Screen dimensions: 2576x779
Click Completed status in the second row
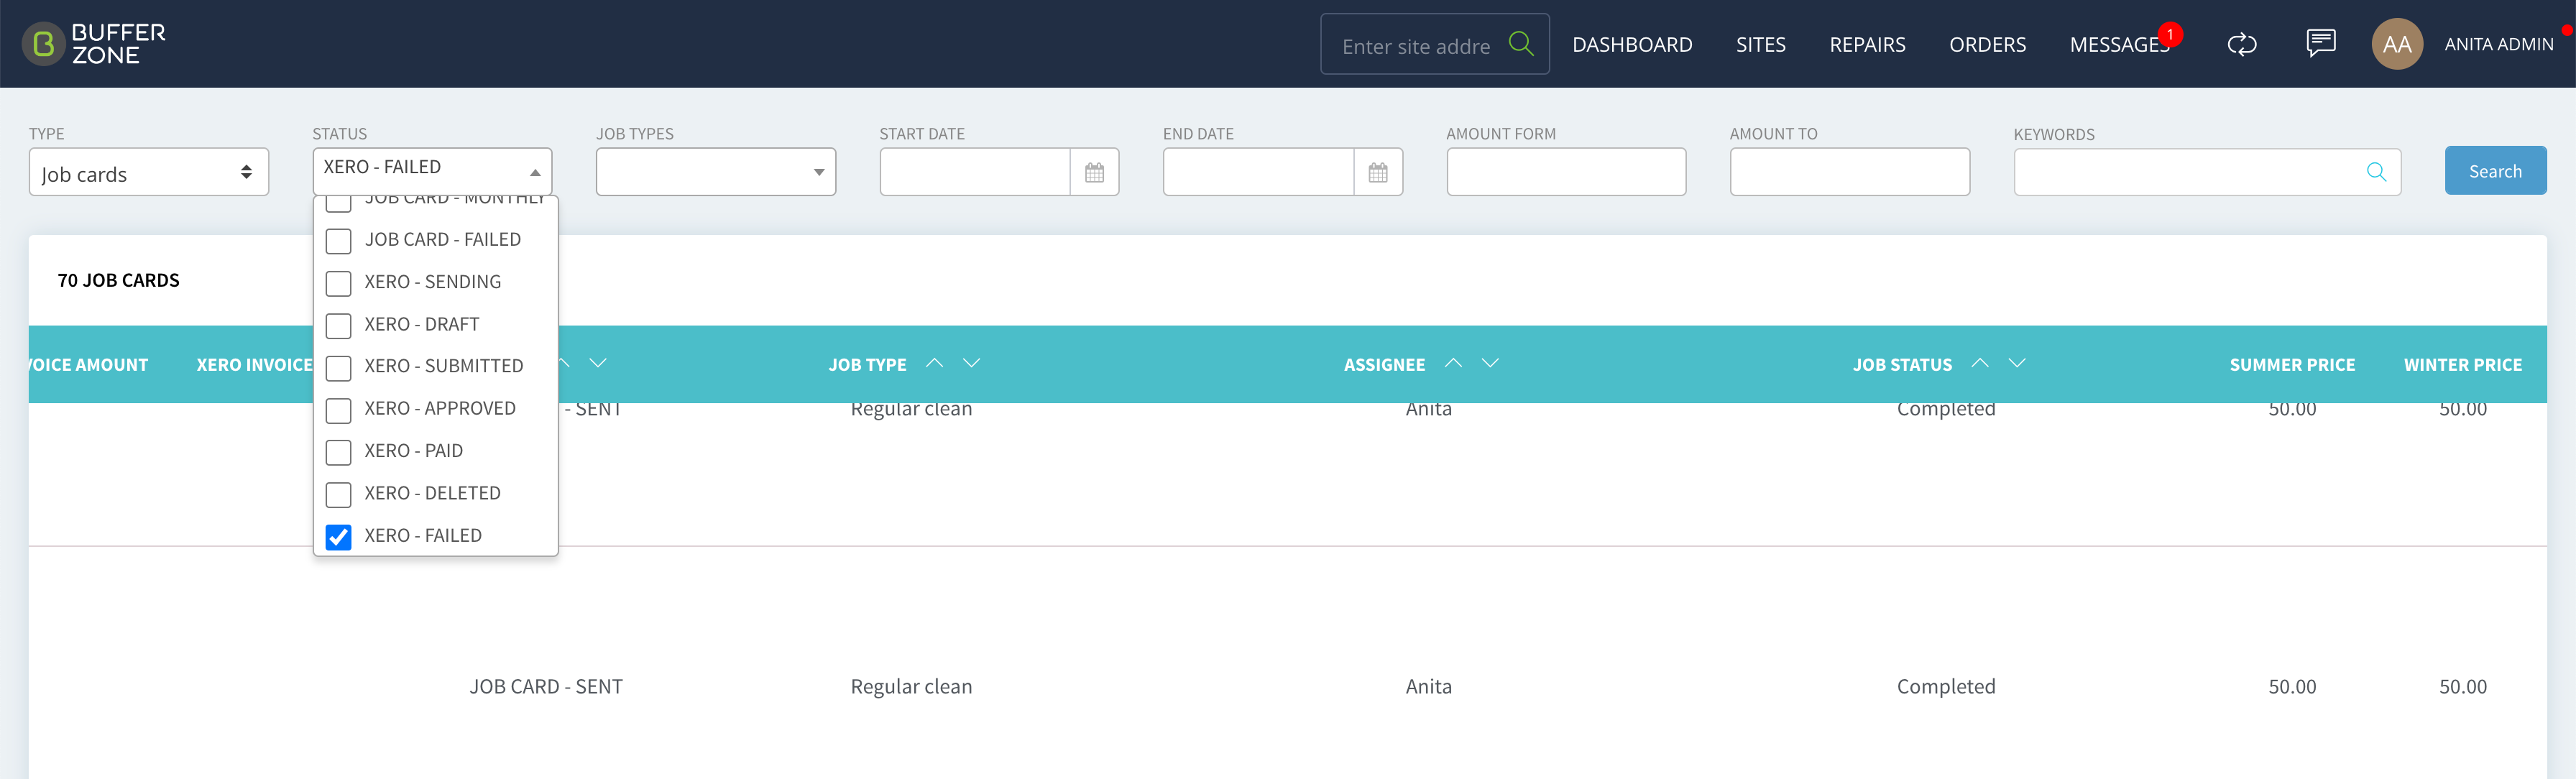tap(1946, 687)
